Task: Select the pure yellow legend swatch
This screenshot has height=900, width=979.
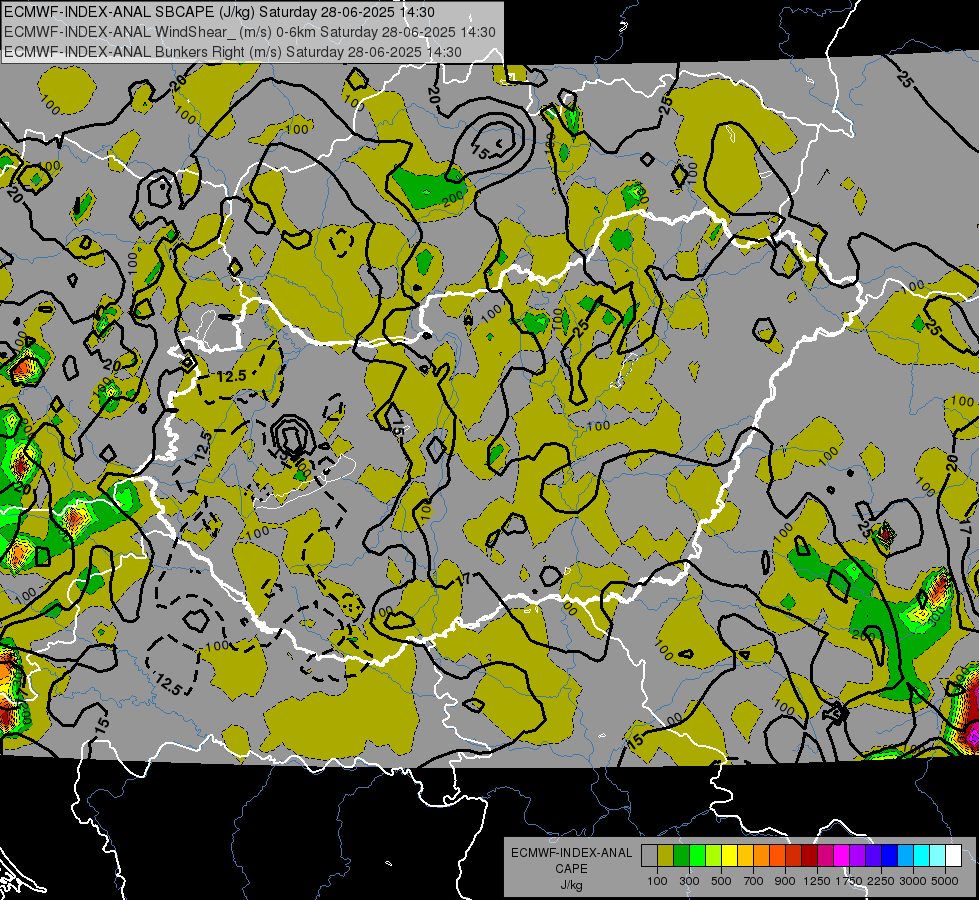Action: point(729,856)
